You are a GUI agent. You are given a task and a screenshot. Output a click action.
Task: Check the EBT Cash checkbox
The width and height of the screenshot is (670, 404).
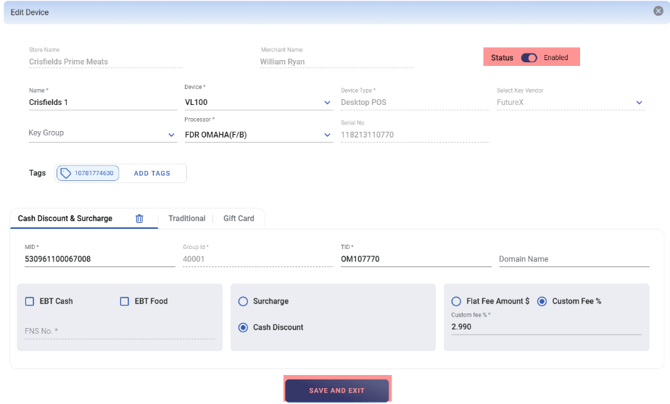coord(30,301)
